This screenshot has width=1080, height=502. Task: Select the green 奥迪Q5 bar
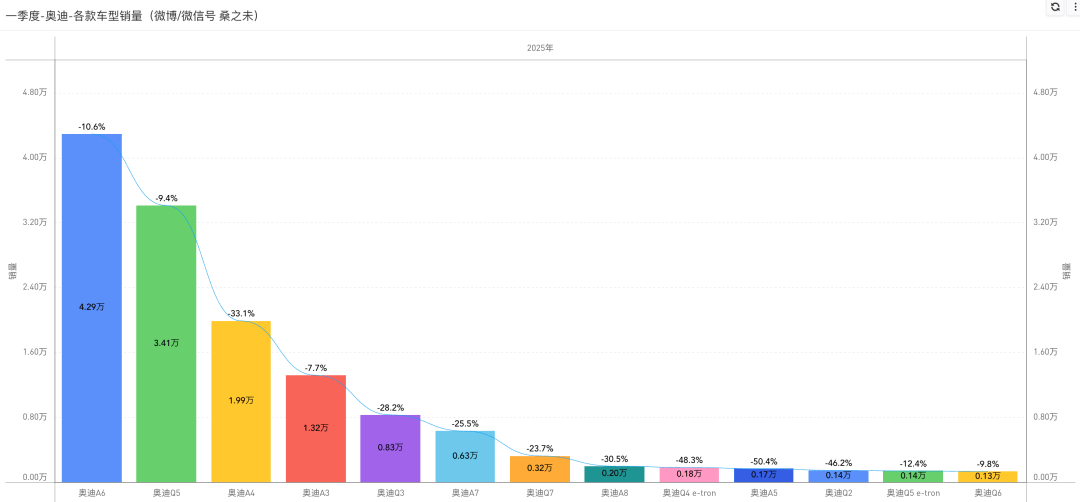click(x=166, y=344)
